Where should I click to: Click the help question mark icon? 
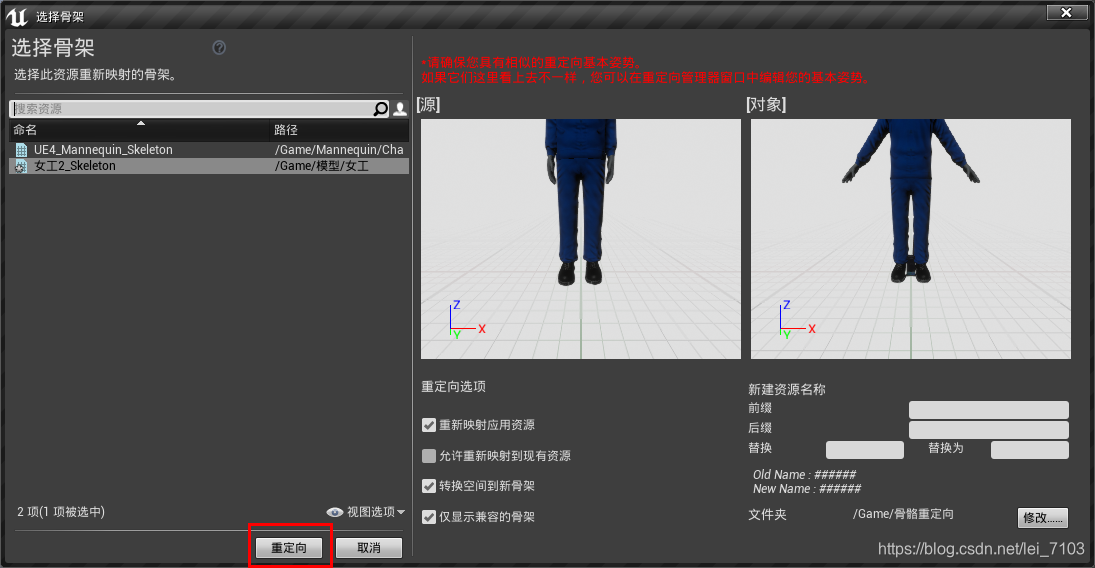pyautogui.click(x=219, y=48)
